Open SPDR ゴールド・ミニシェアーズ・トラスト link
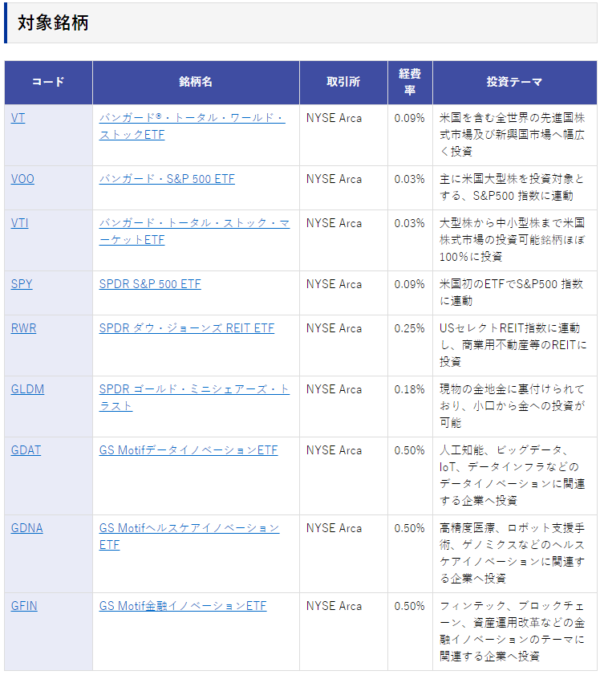600x675 pixels. coord(194,398)
